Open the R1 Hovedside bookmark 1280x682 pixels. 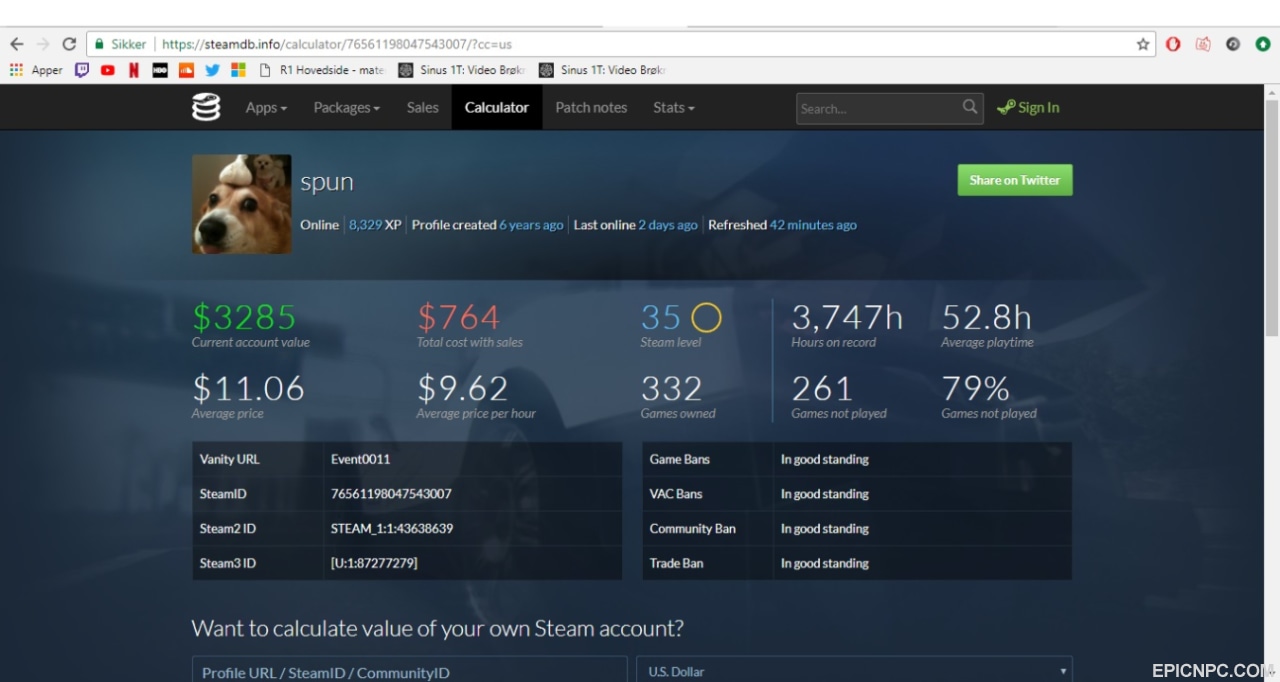point(322,70)
